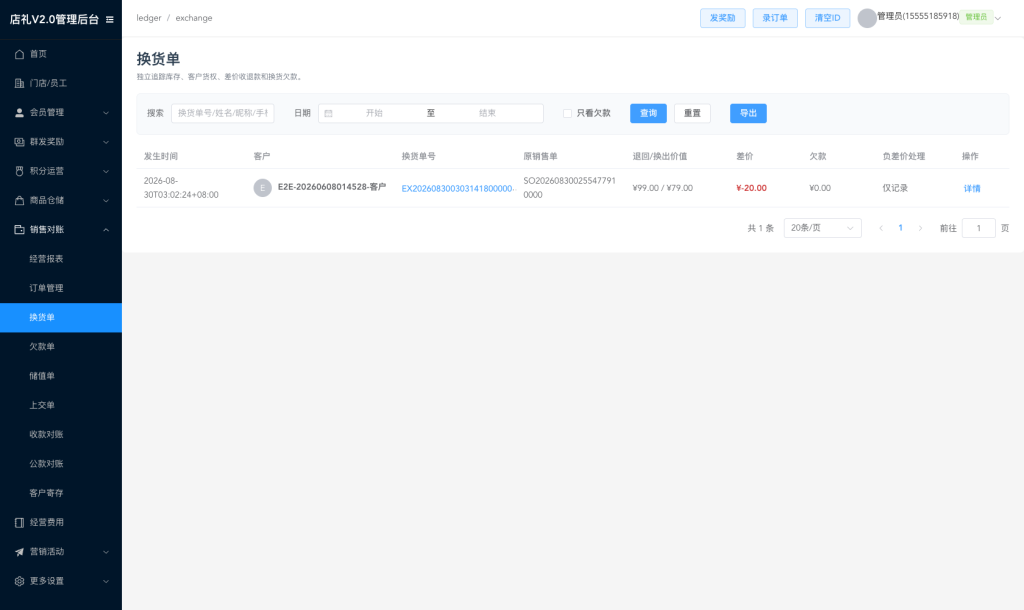The image size is (1024, 610).
Task: Click the 导出 export button
Action: (x=748, y=114)
